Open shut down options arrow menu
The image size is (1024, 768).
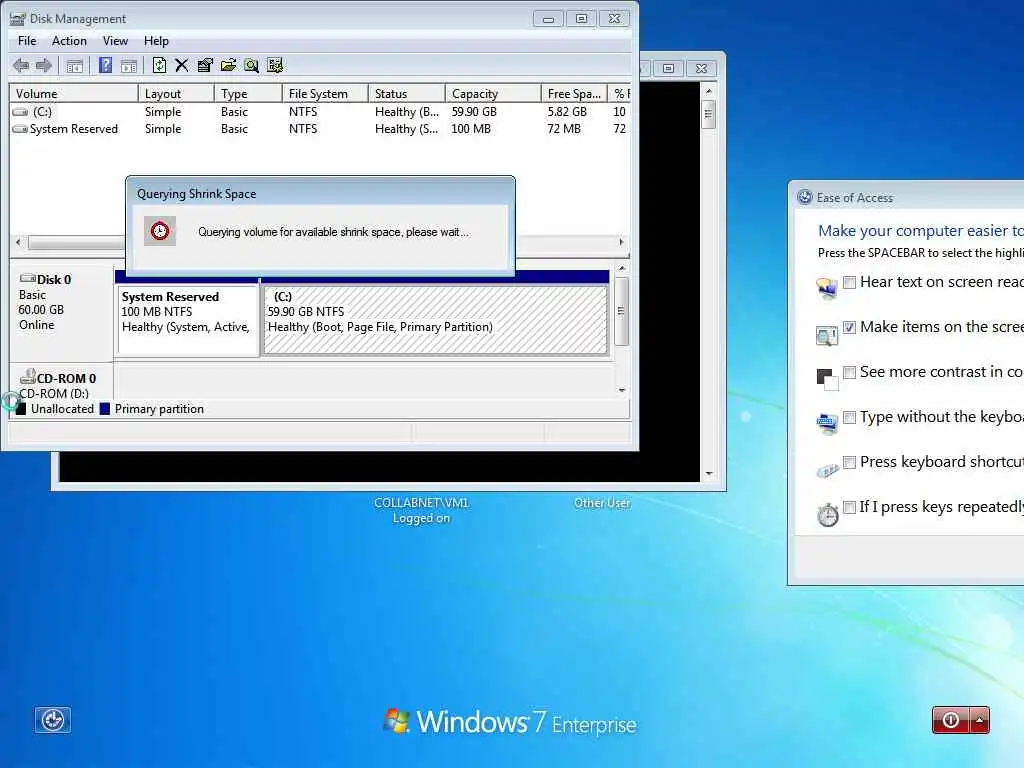click(x=980, y=720)
